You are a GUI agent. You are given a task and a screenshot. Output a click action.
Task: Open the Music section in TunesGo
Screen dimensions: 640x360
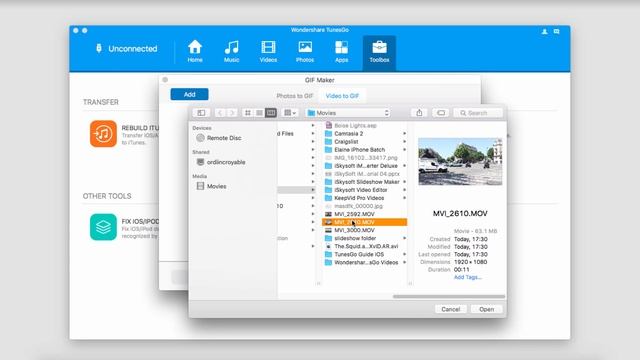point(231,51)
